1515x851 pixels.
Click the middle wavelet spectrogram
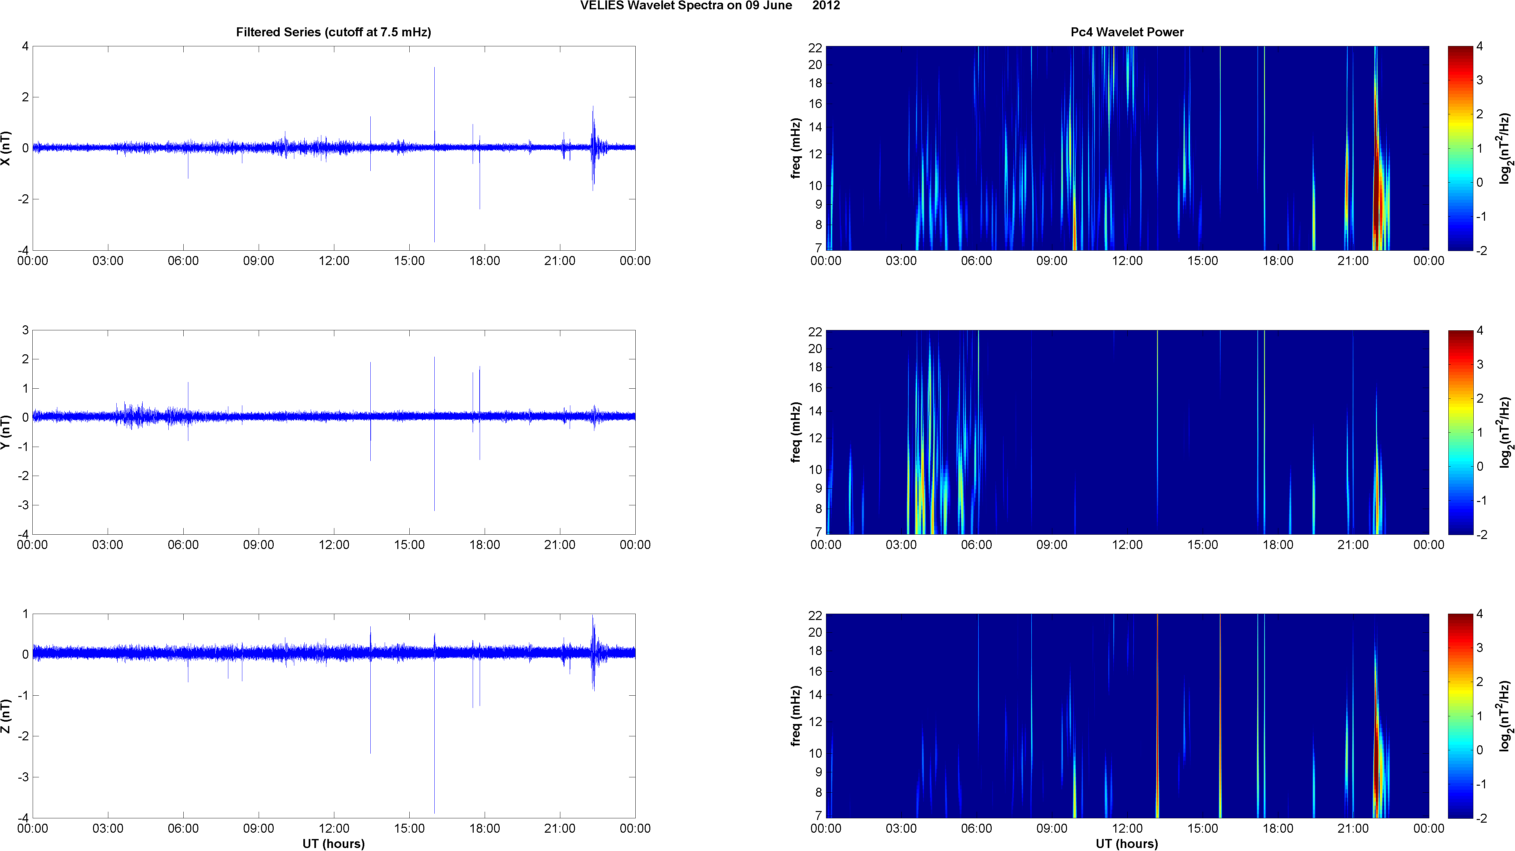[1127, 432]
